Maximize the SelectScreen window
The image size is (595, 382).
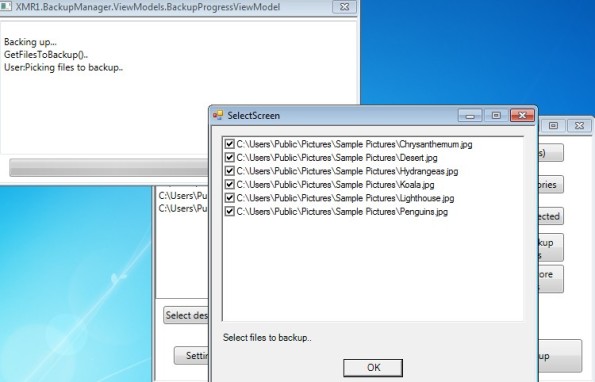pos(496,115)
